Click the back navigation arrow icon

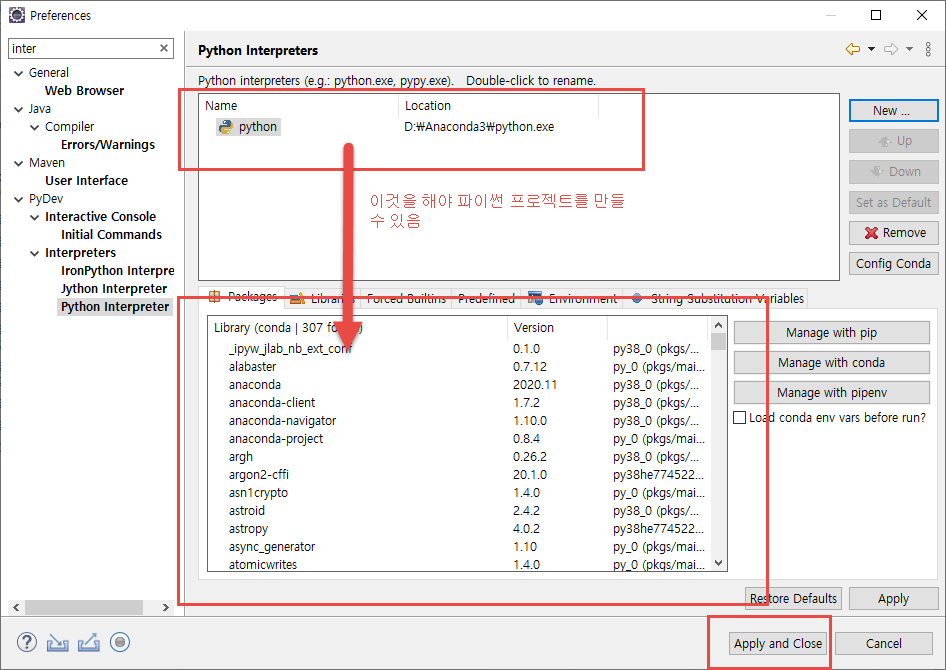[852, 49]
